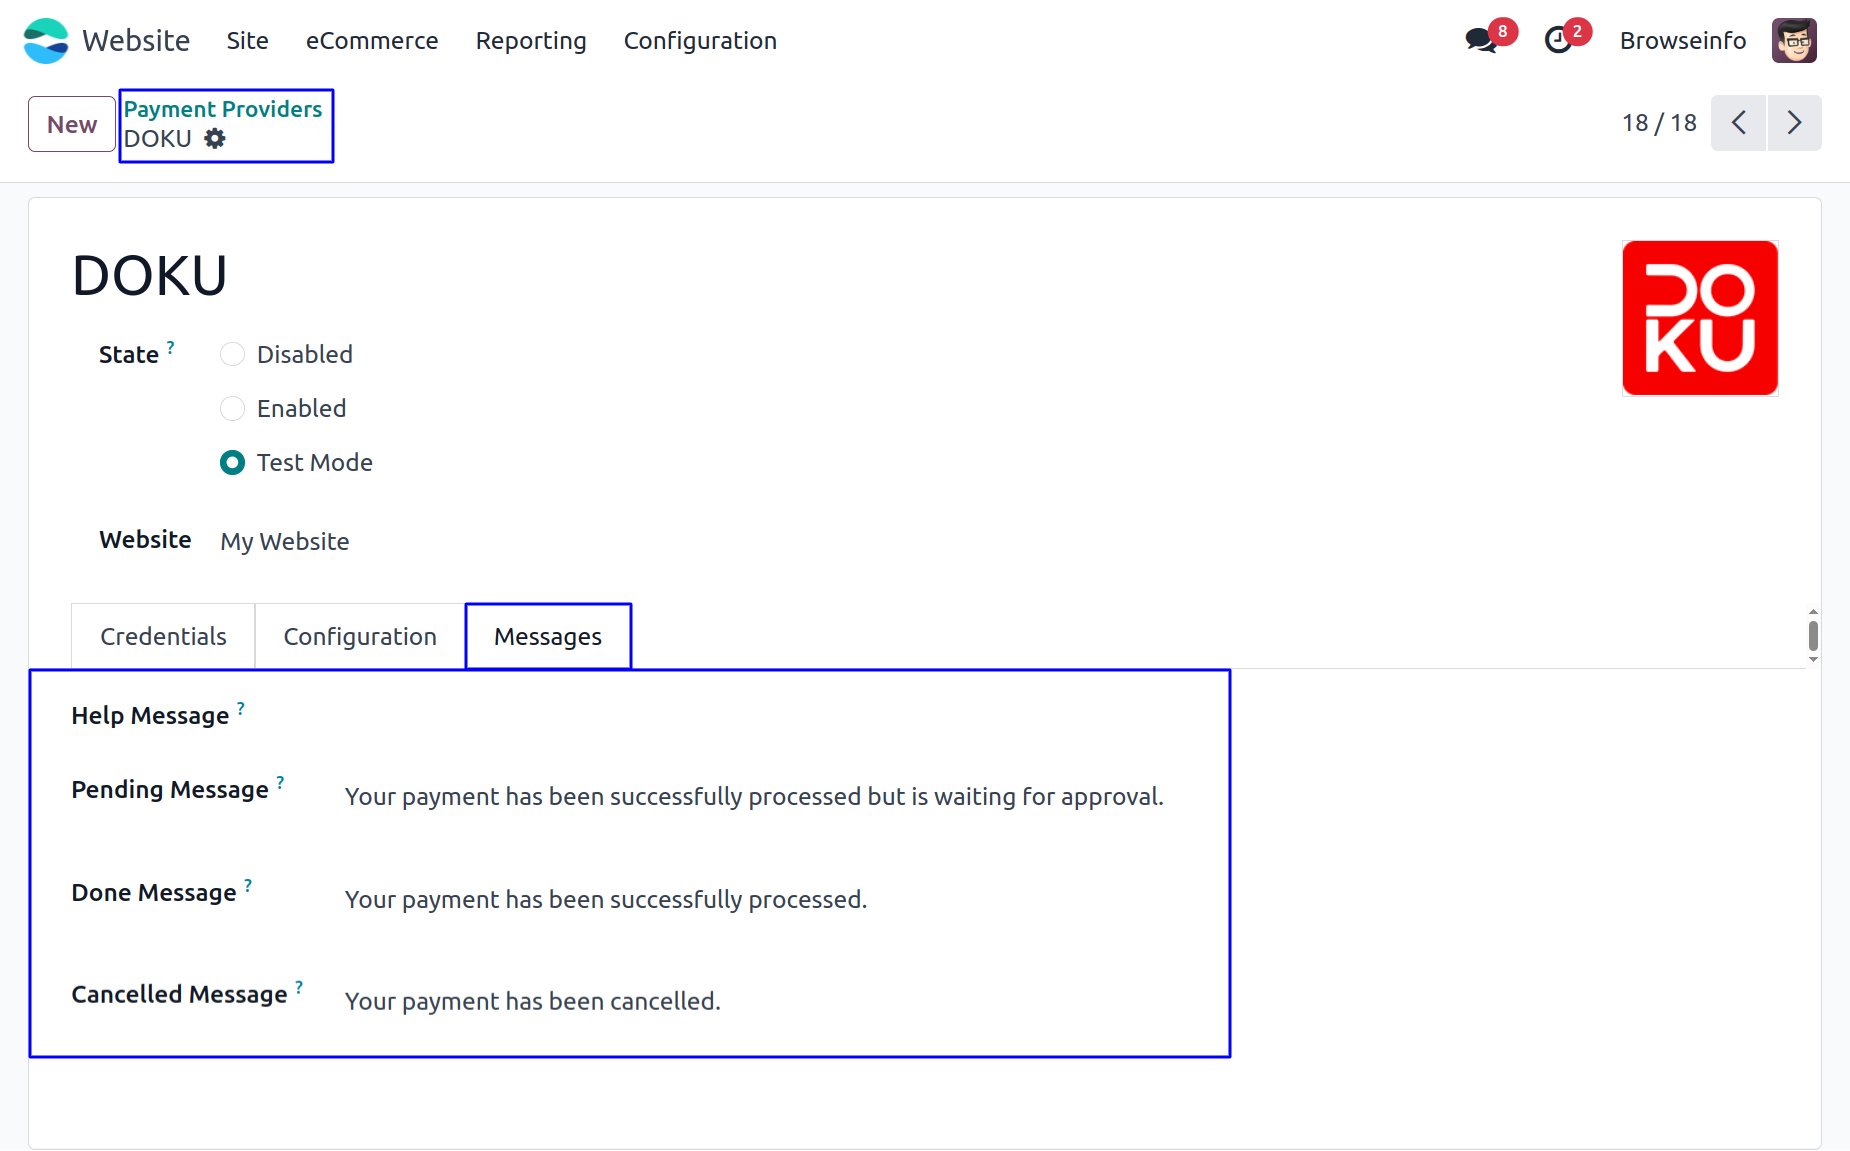Open the eCommerce menu
1850x1151 pixels.
point(372,40)
